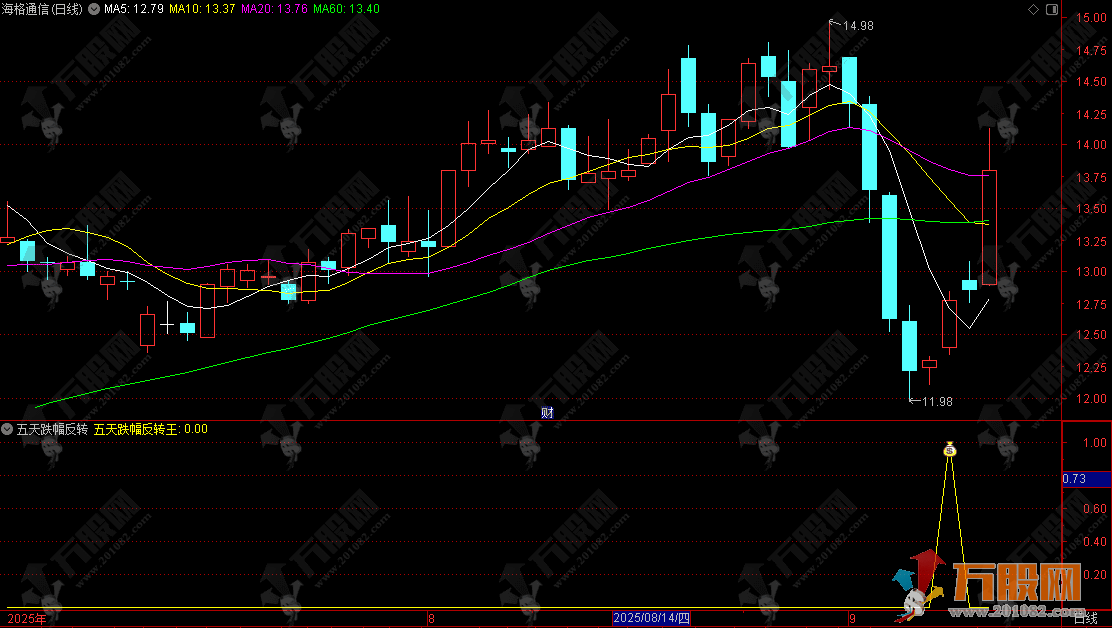This screenshot has width=1112, height=628.
Task: Click the highlighted 0.73 indicator axis value
Action: tap(1086, 479)
